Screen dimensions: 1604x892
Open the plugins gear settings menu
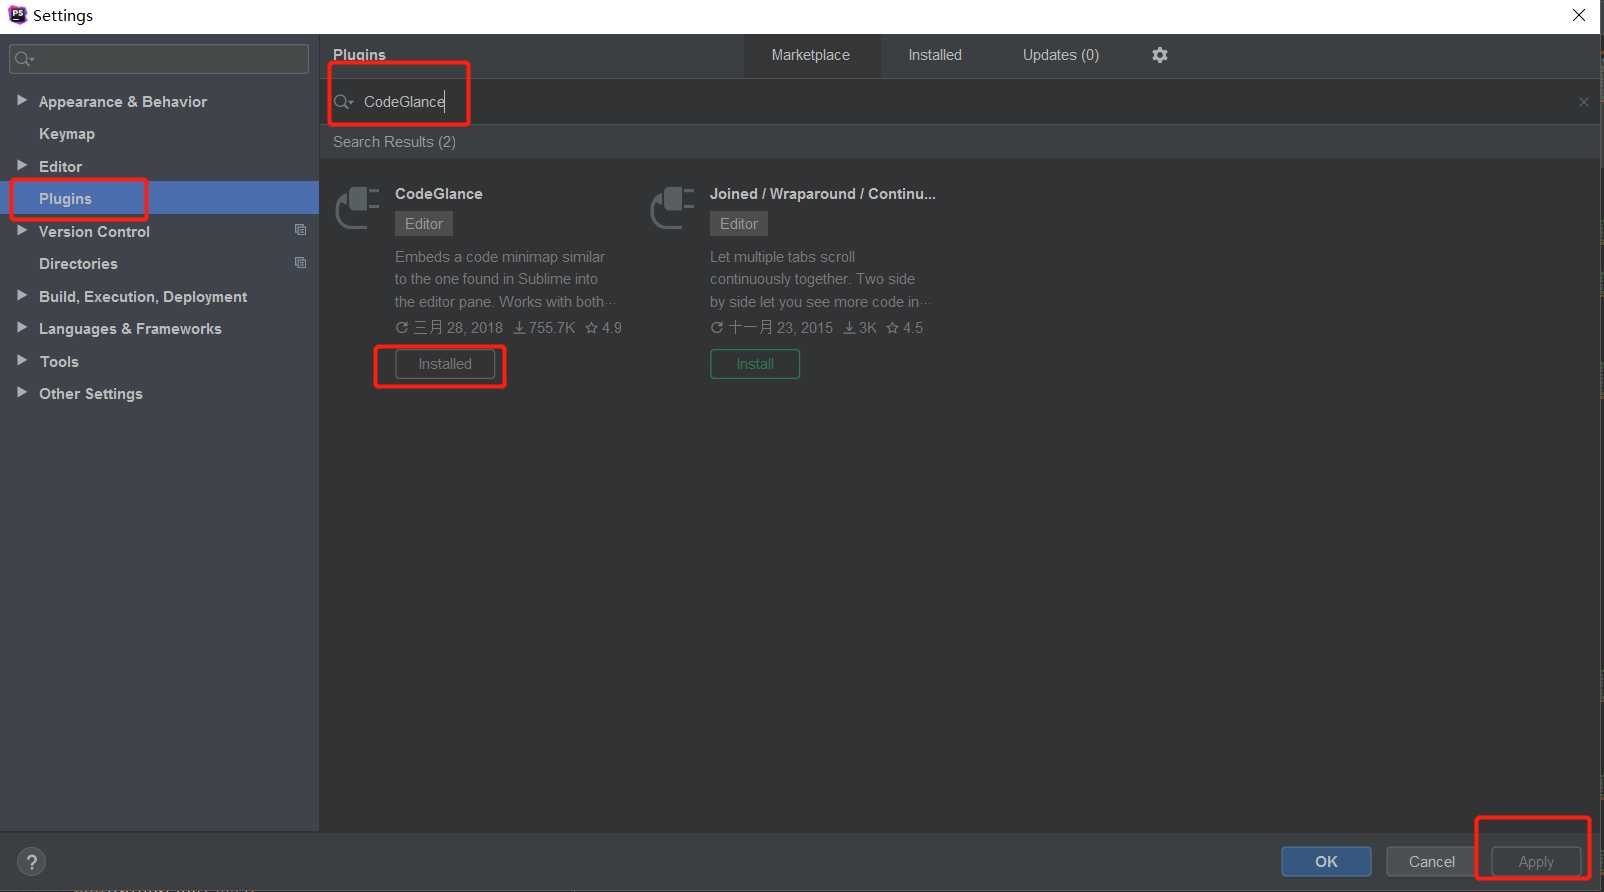point(1159,55)
